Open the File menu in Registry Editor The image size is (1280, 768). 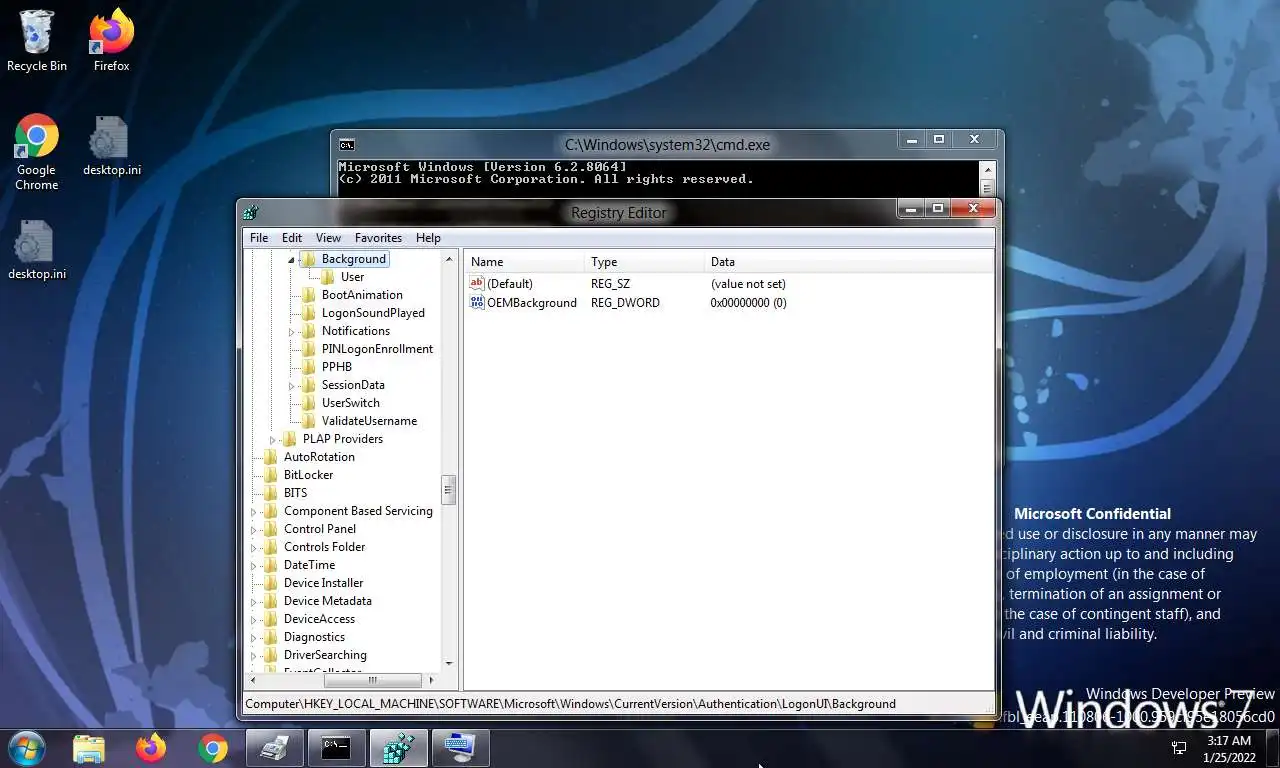[x=259, y=238]
